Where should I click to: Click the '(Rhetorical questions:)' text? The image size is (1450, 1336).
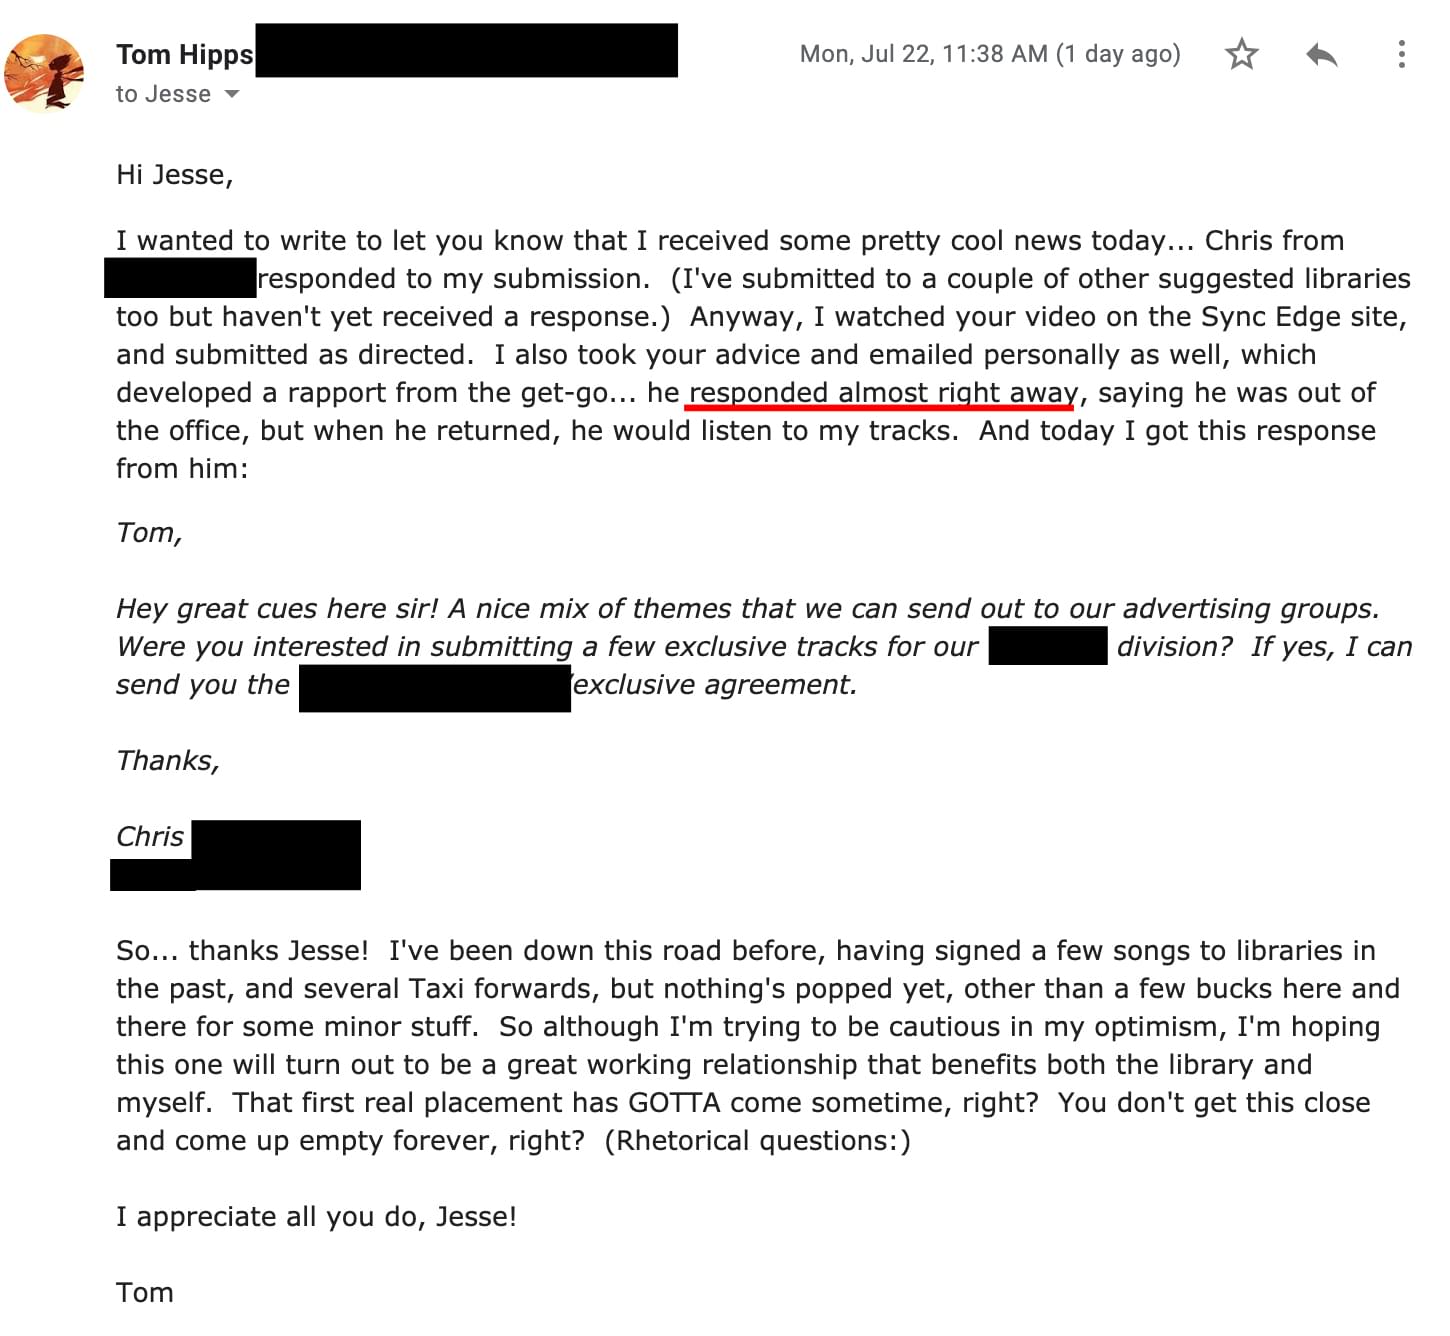pos(758,1141)
